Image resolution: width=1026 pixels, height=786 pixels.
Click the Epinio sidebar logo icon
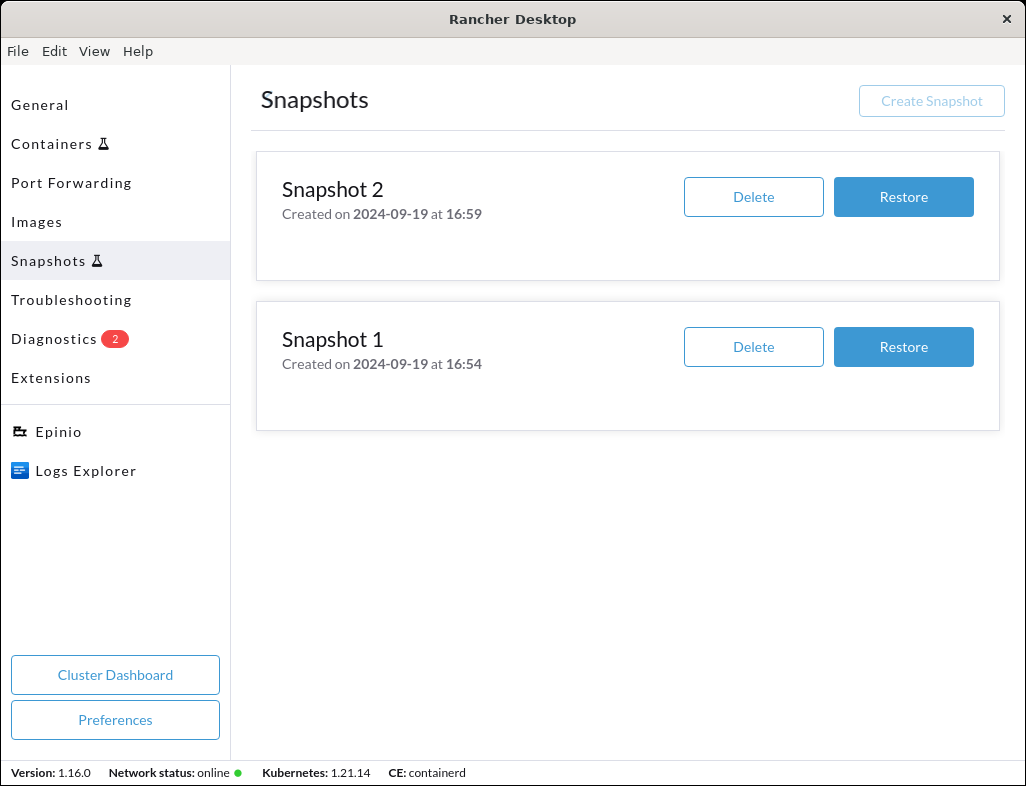19,431
